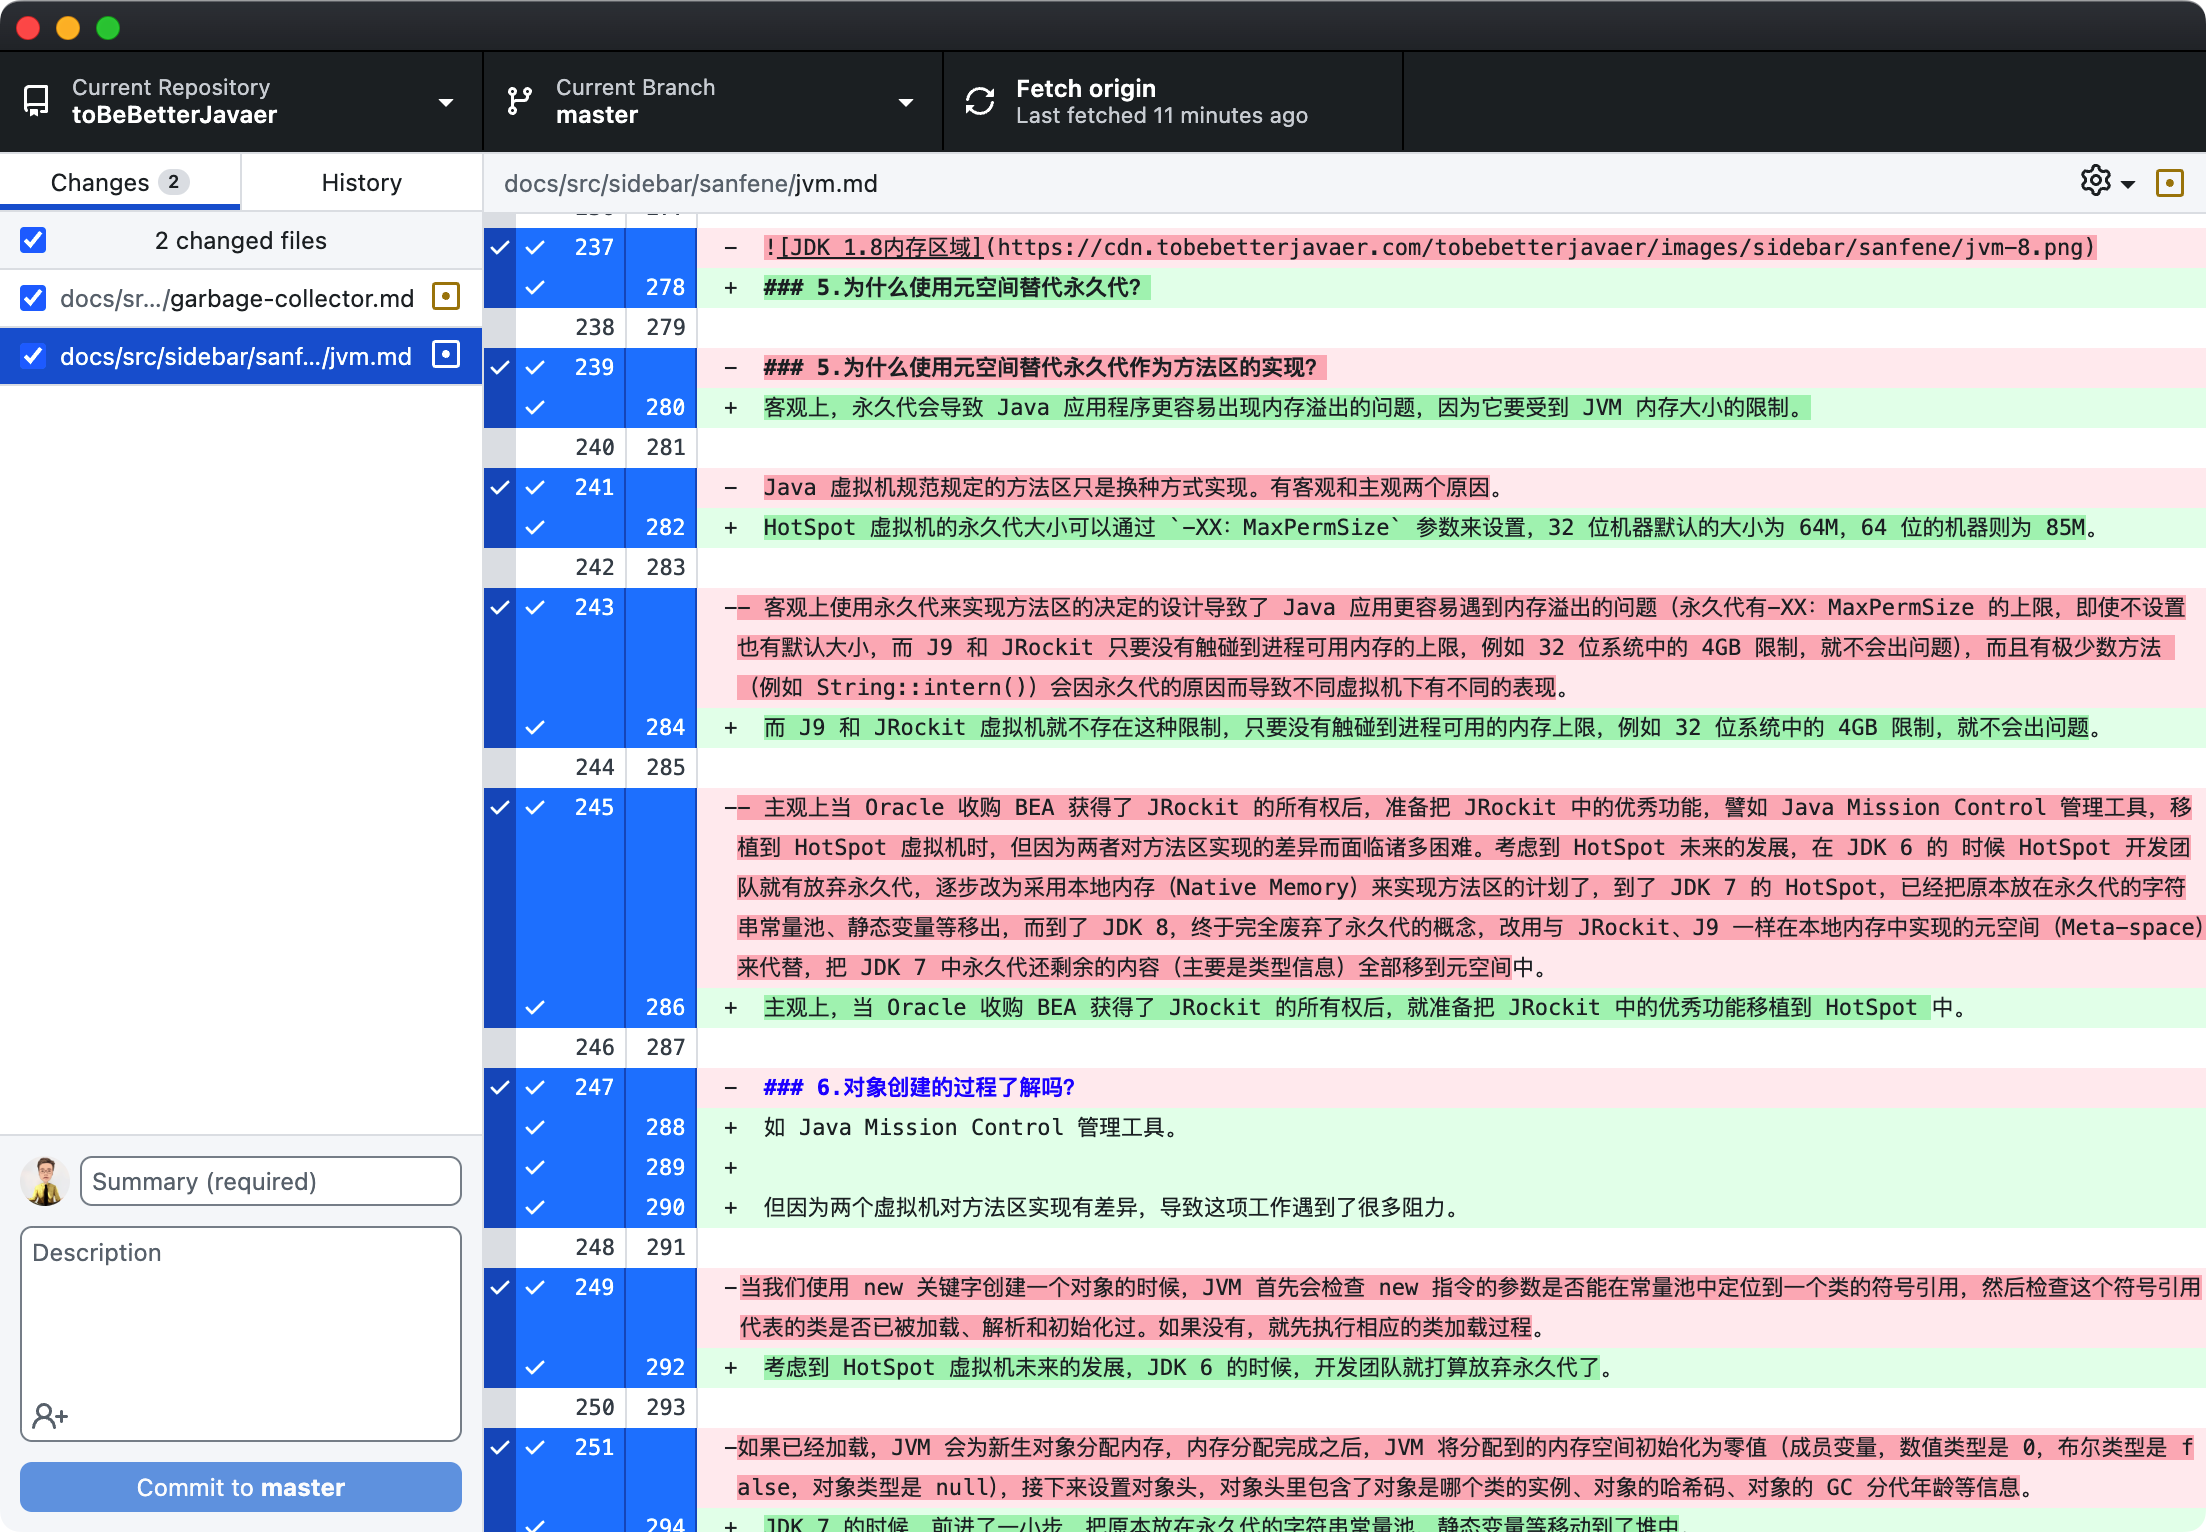Click the modified-file status icon for garbage-collector.md
The height and width of the screenshot is (1532, 2206).
[446, 297]
